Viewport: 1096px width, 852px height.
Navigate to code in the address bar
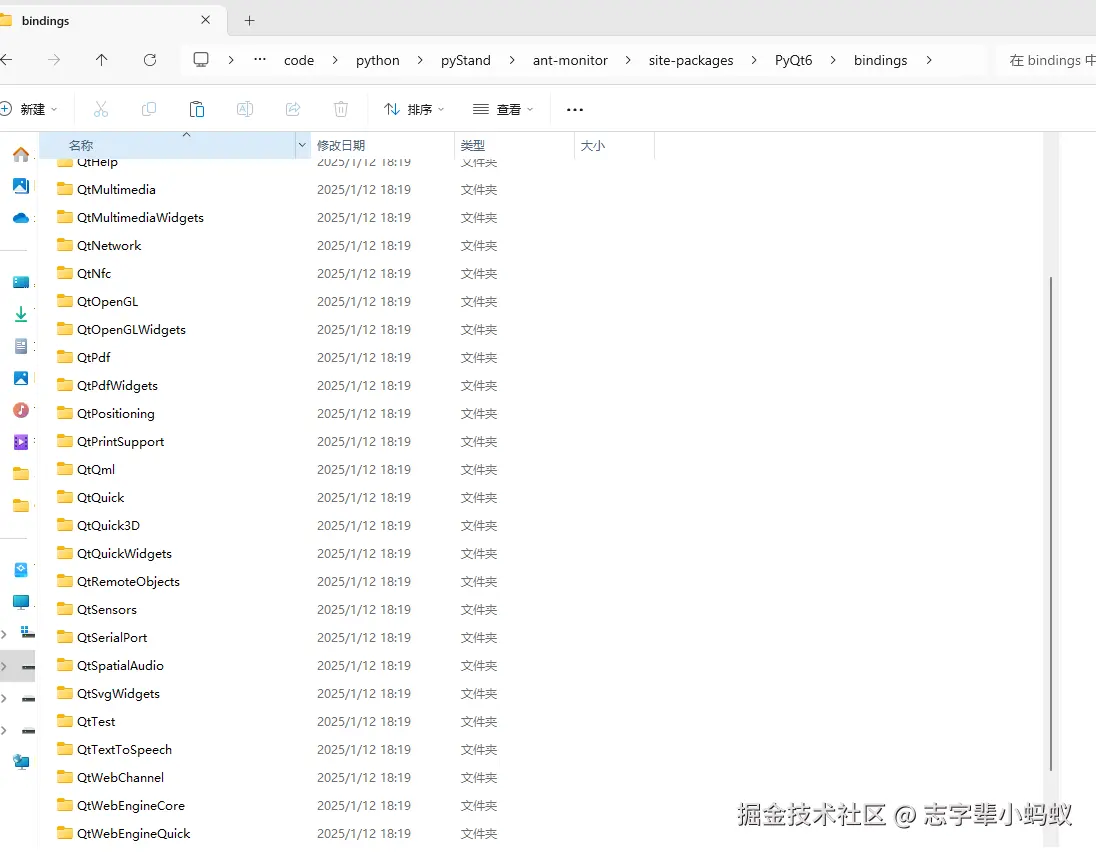pyautogui.click(x=299, y=61)
